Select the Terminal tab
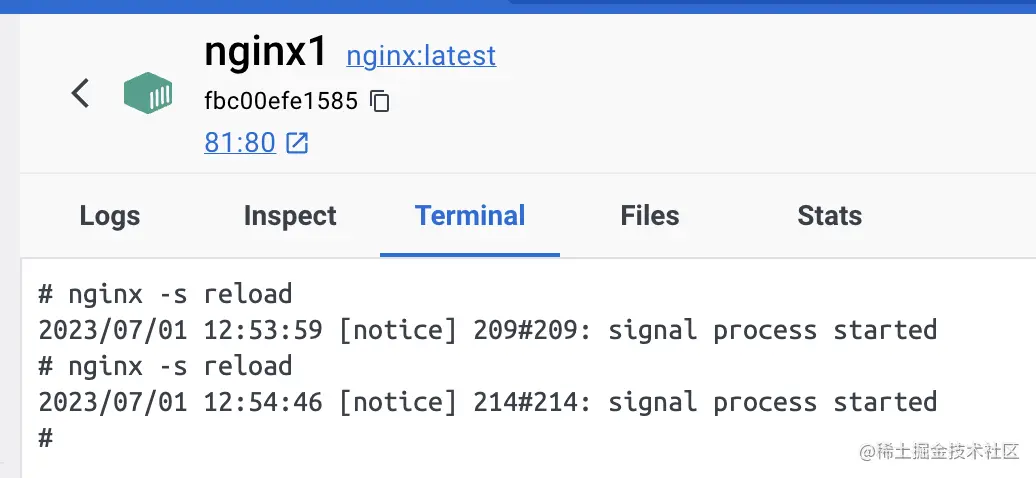The height and width of the screenshot is (478, 1036). point(470,216)
